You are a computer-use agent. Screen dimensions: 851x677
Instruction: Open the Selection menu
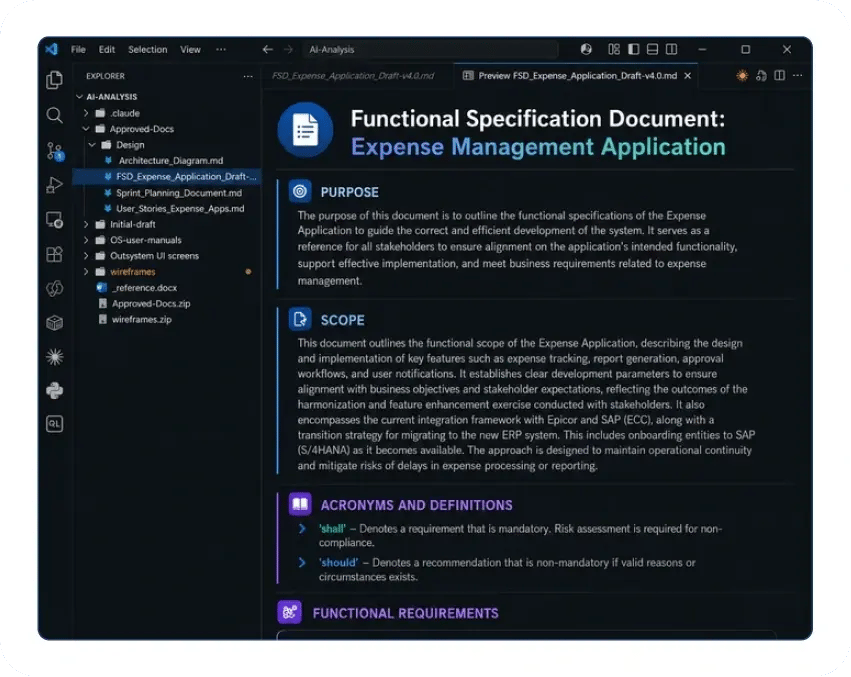coord(148,49)
